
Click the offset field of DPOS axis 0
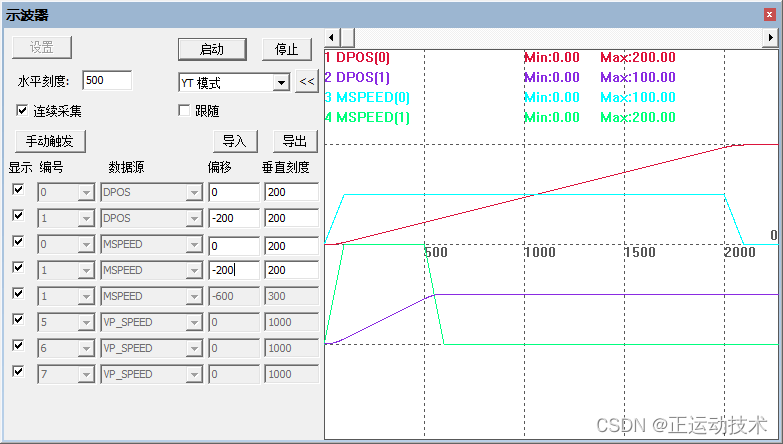click(x=234, y=192)
